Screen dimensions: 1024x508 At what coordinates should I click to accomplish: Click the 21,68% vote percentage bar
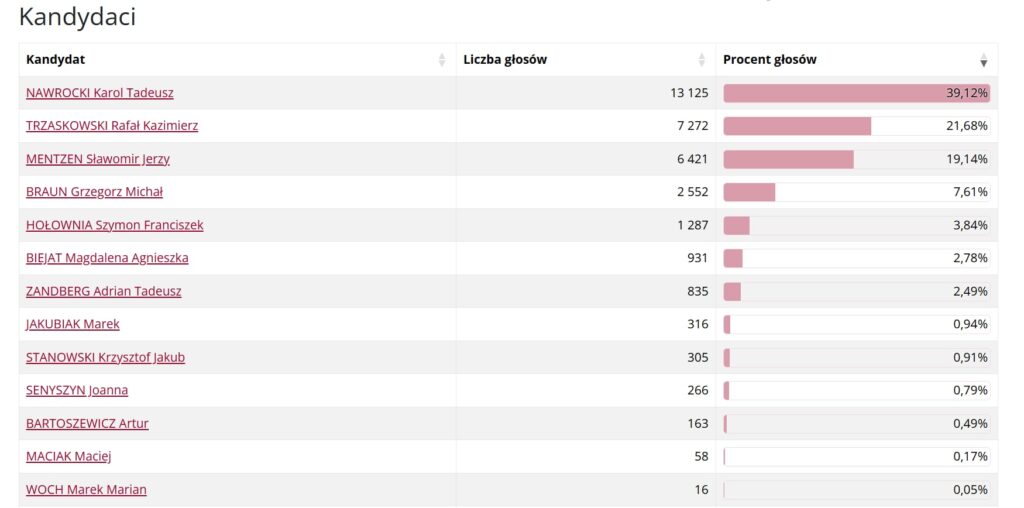click(856, 126)
